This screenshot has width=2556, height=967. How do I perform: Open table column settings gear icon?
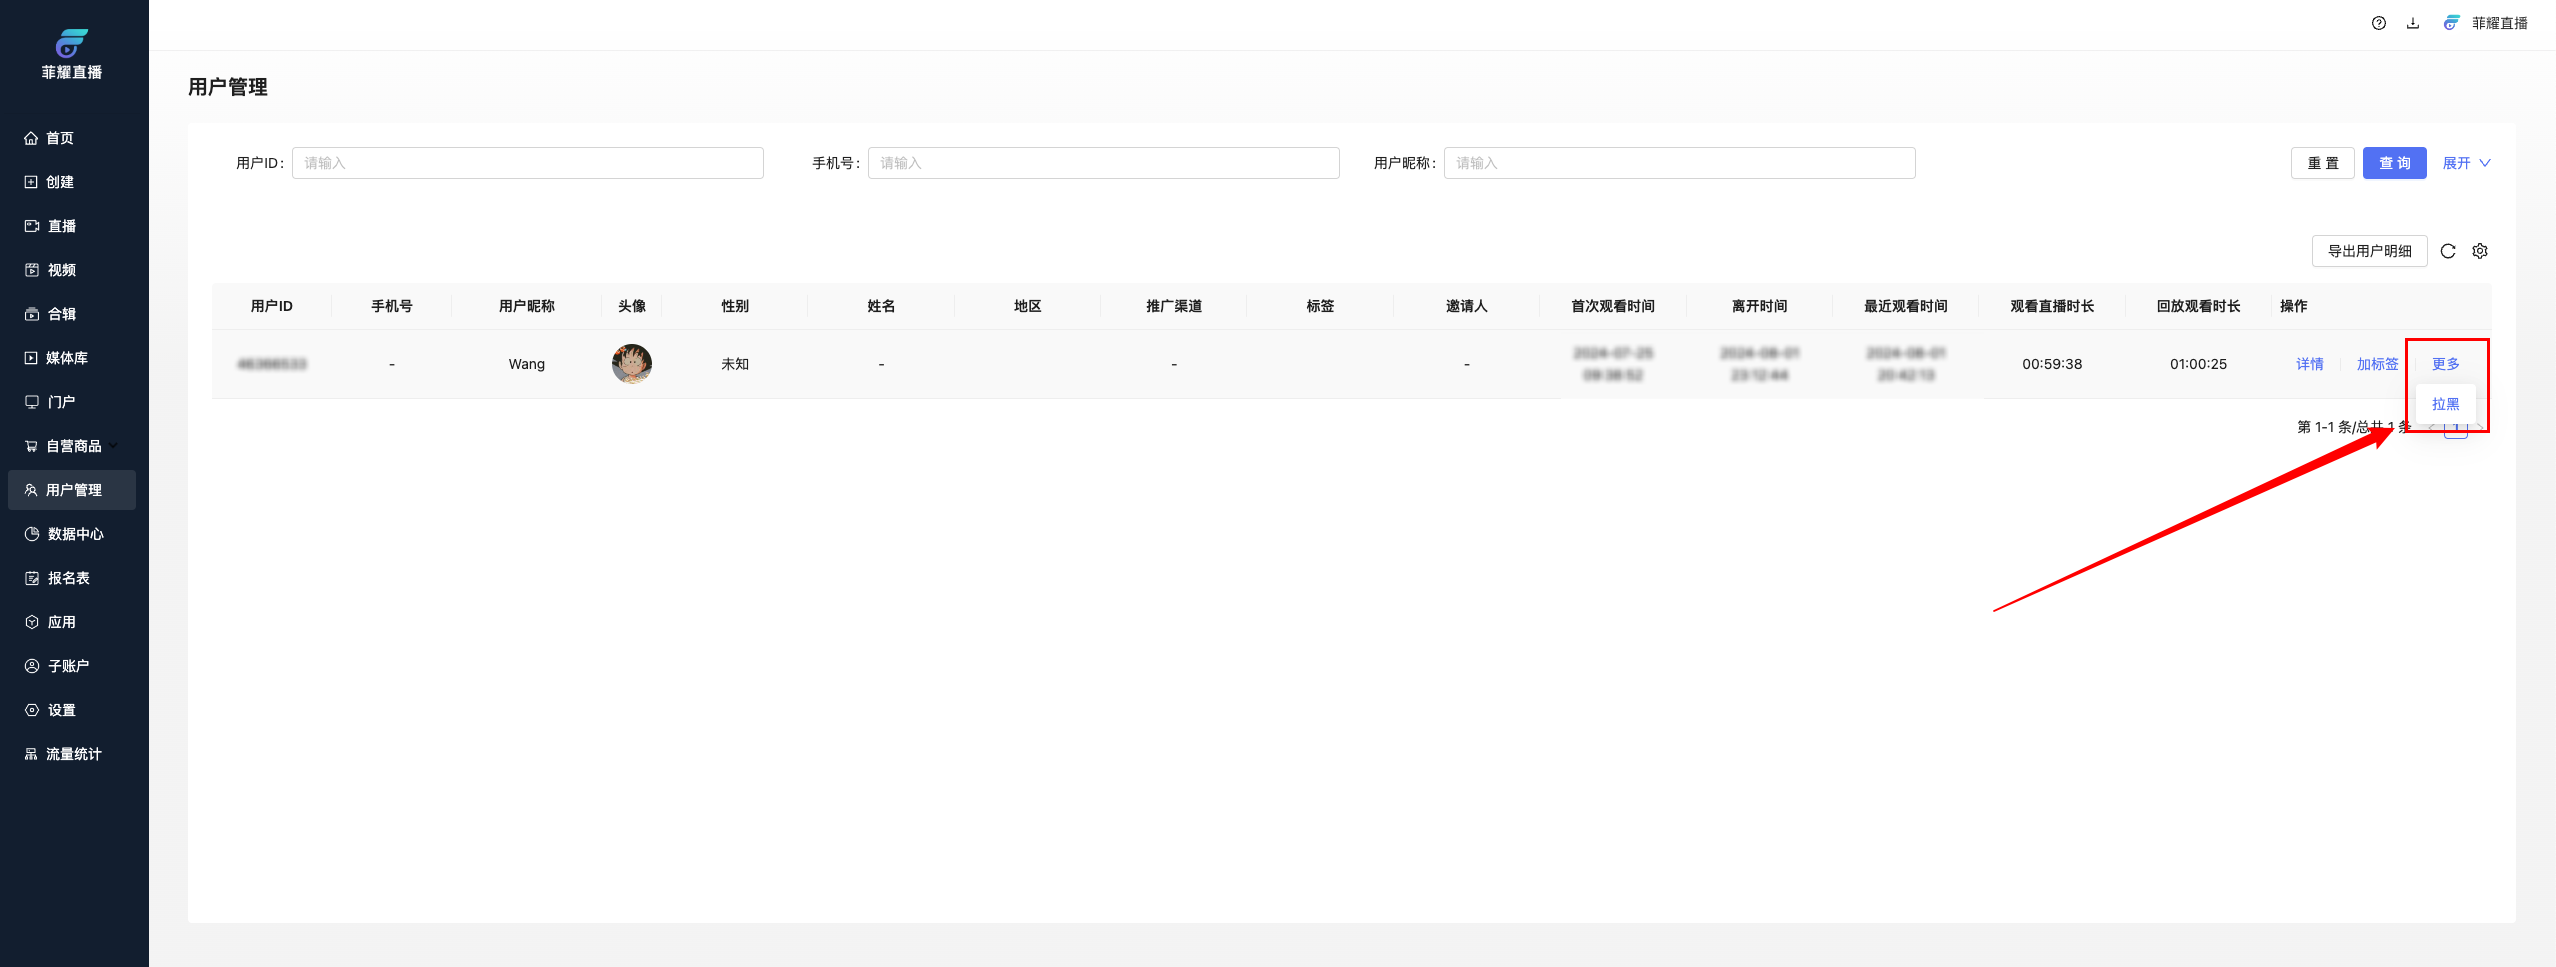pos(2479,251)
